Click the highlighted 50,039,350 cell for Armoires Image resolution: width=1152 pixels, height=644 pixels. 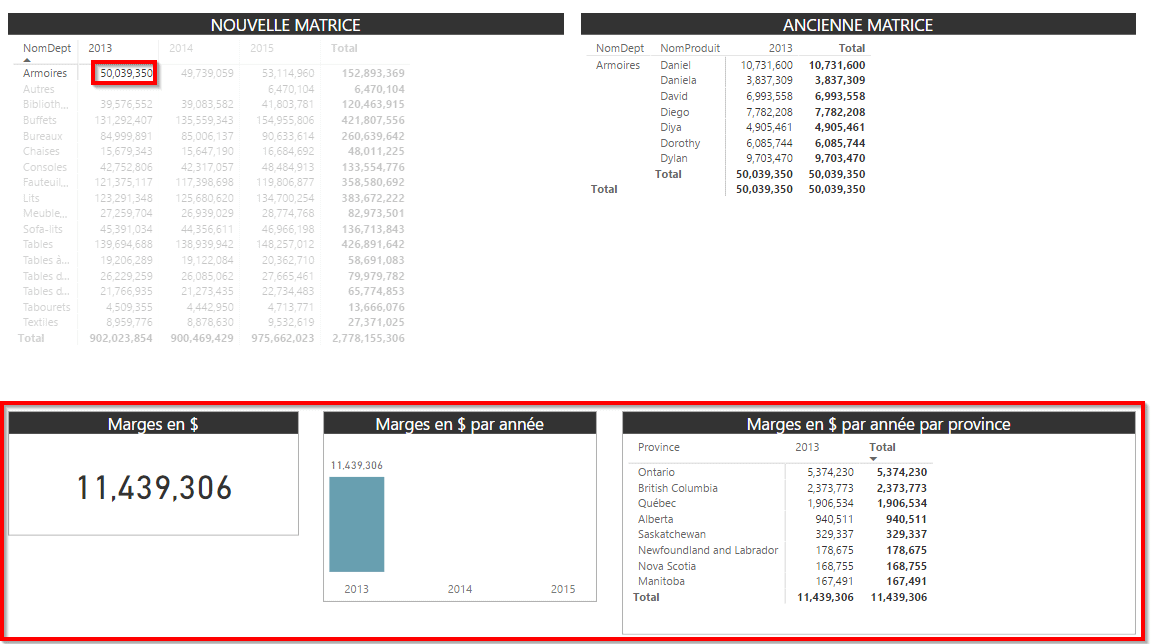(126, 73)
